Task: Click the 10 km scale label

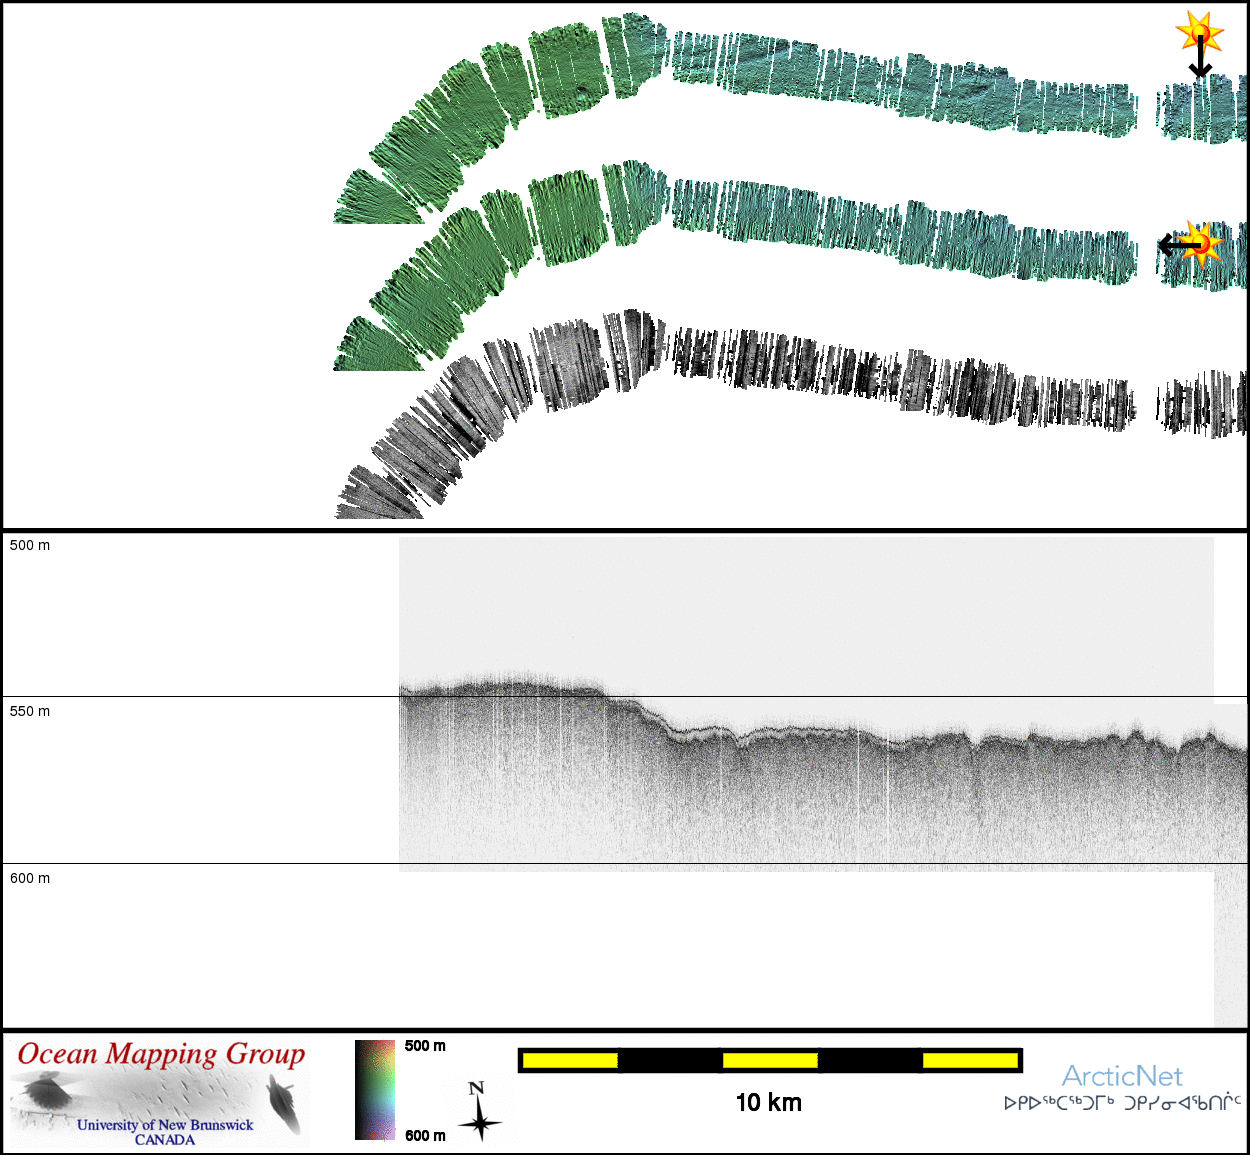Action: [x=769, y=1102]
